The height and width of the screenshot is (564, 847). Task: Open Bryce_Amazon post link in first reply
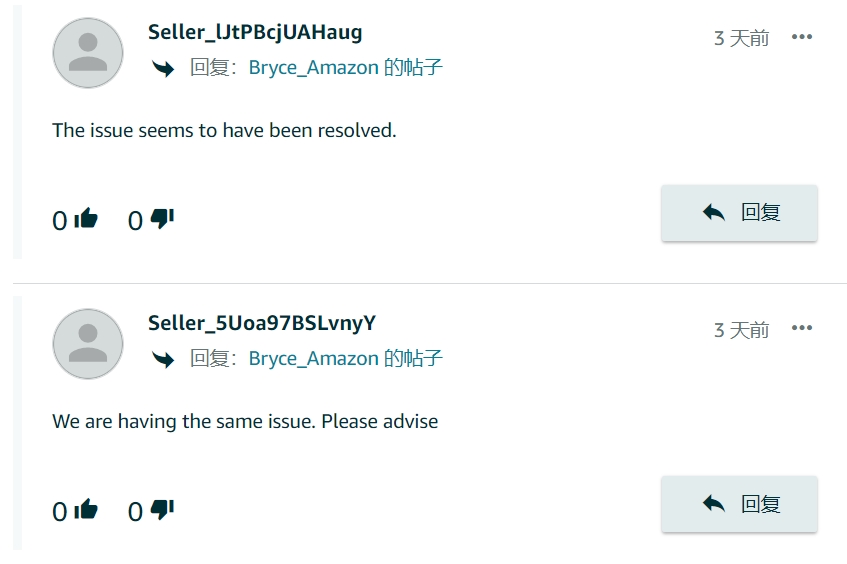pyautogui.click(x=345, y=68)
